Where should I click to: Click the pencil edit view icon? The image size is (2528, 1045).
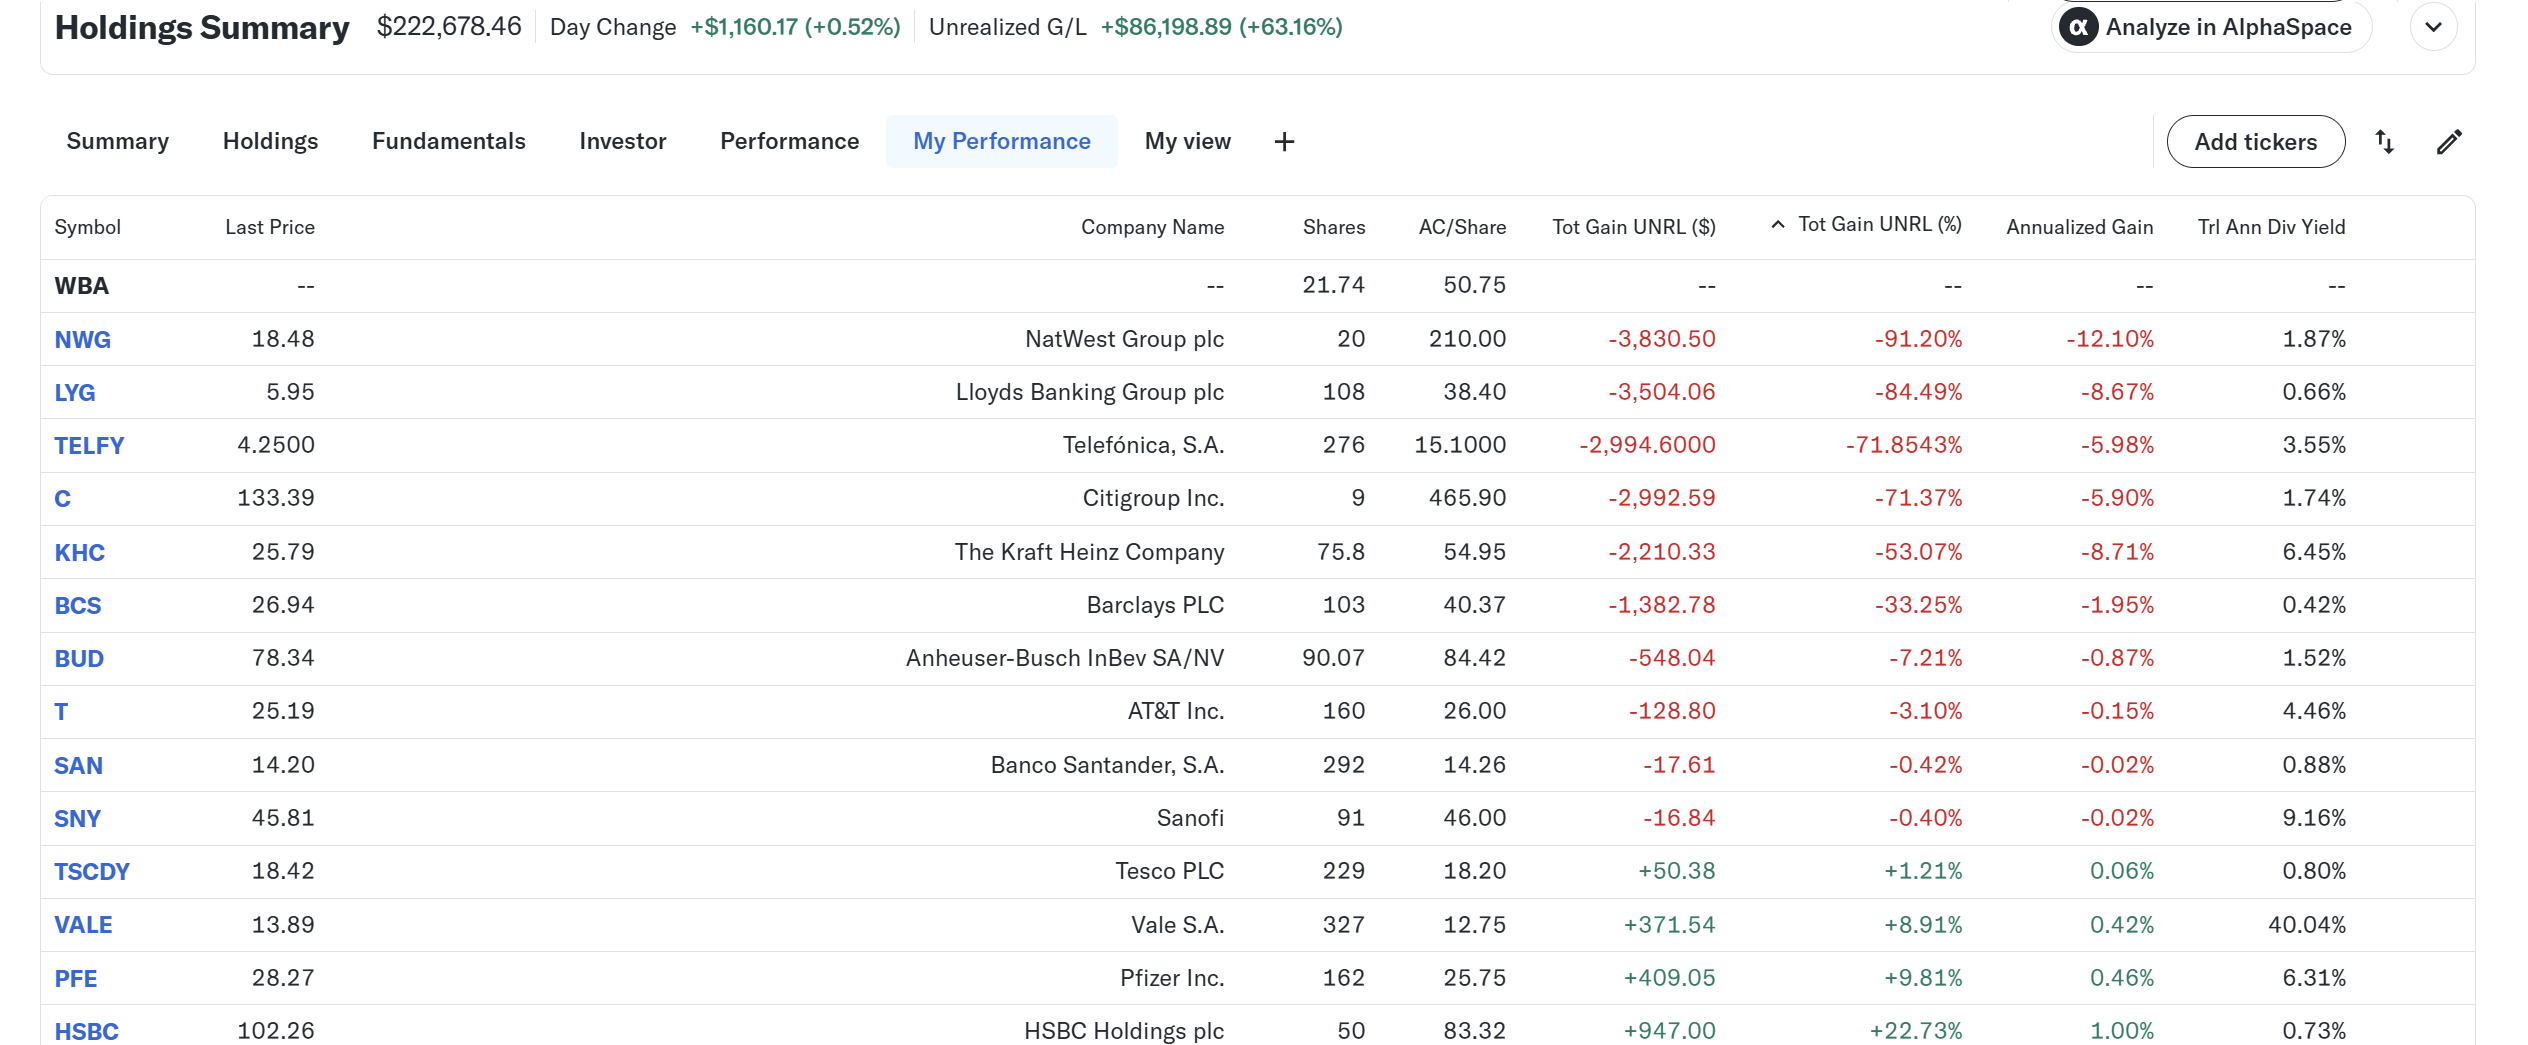coord(2449,142)
